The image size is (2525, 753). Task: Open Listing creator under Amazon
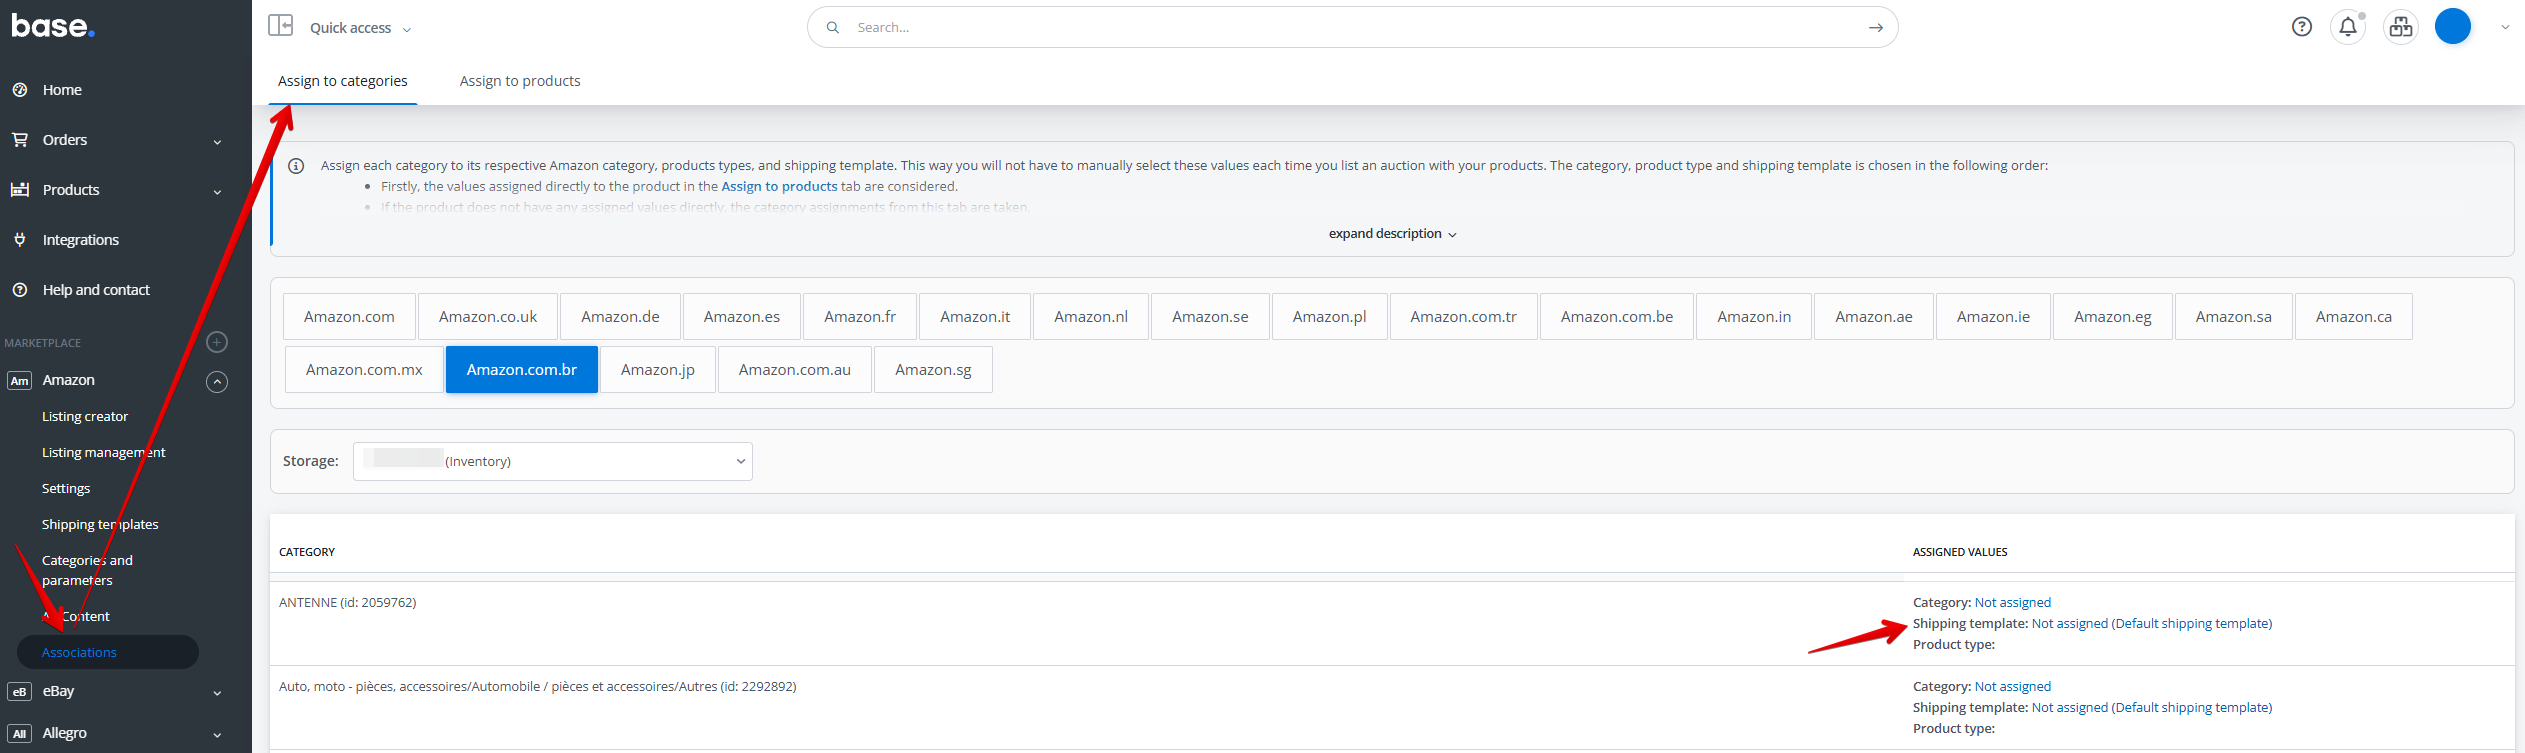point(85,417)
